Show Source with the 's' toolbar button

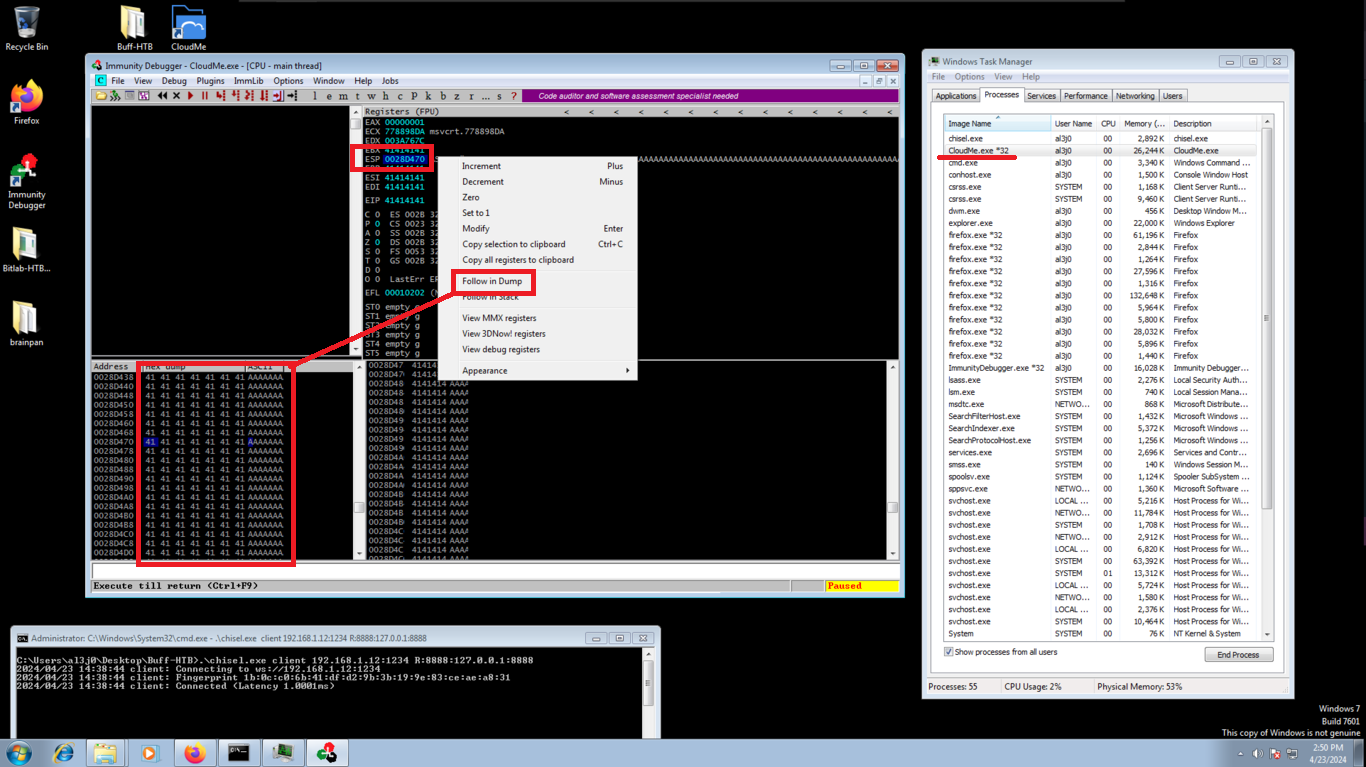tap(499, 96)
